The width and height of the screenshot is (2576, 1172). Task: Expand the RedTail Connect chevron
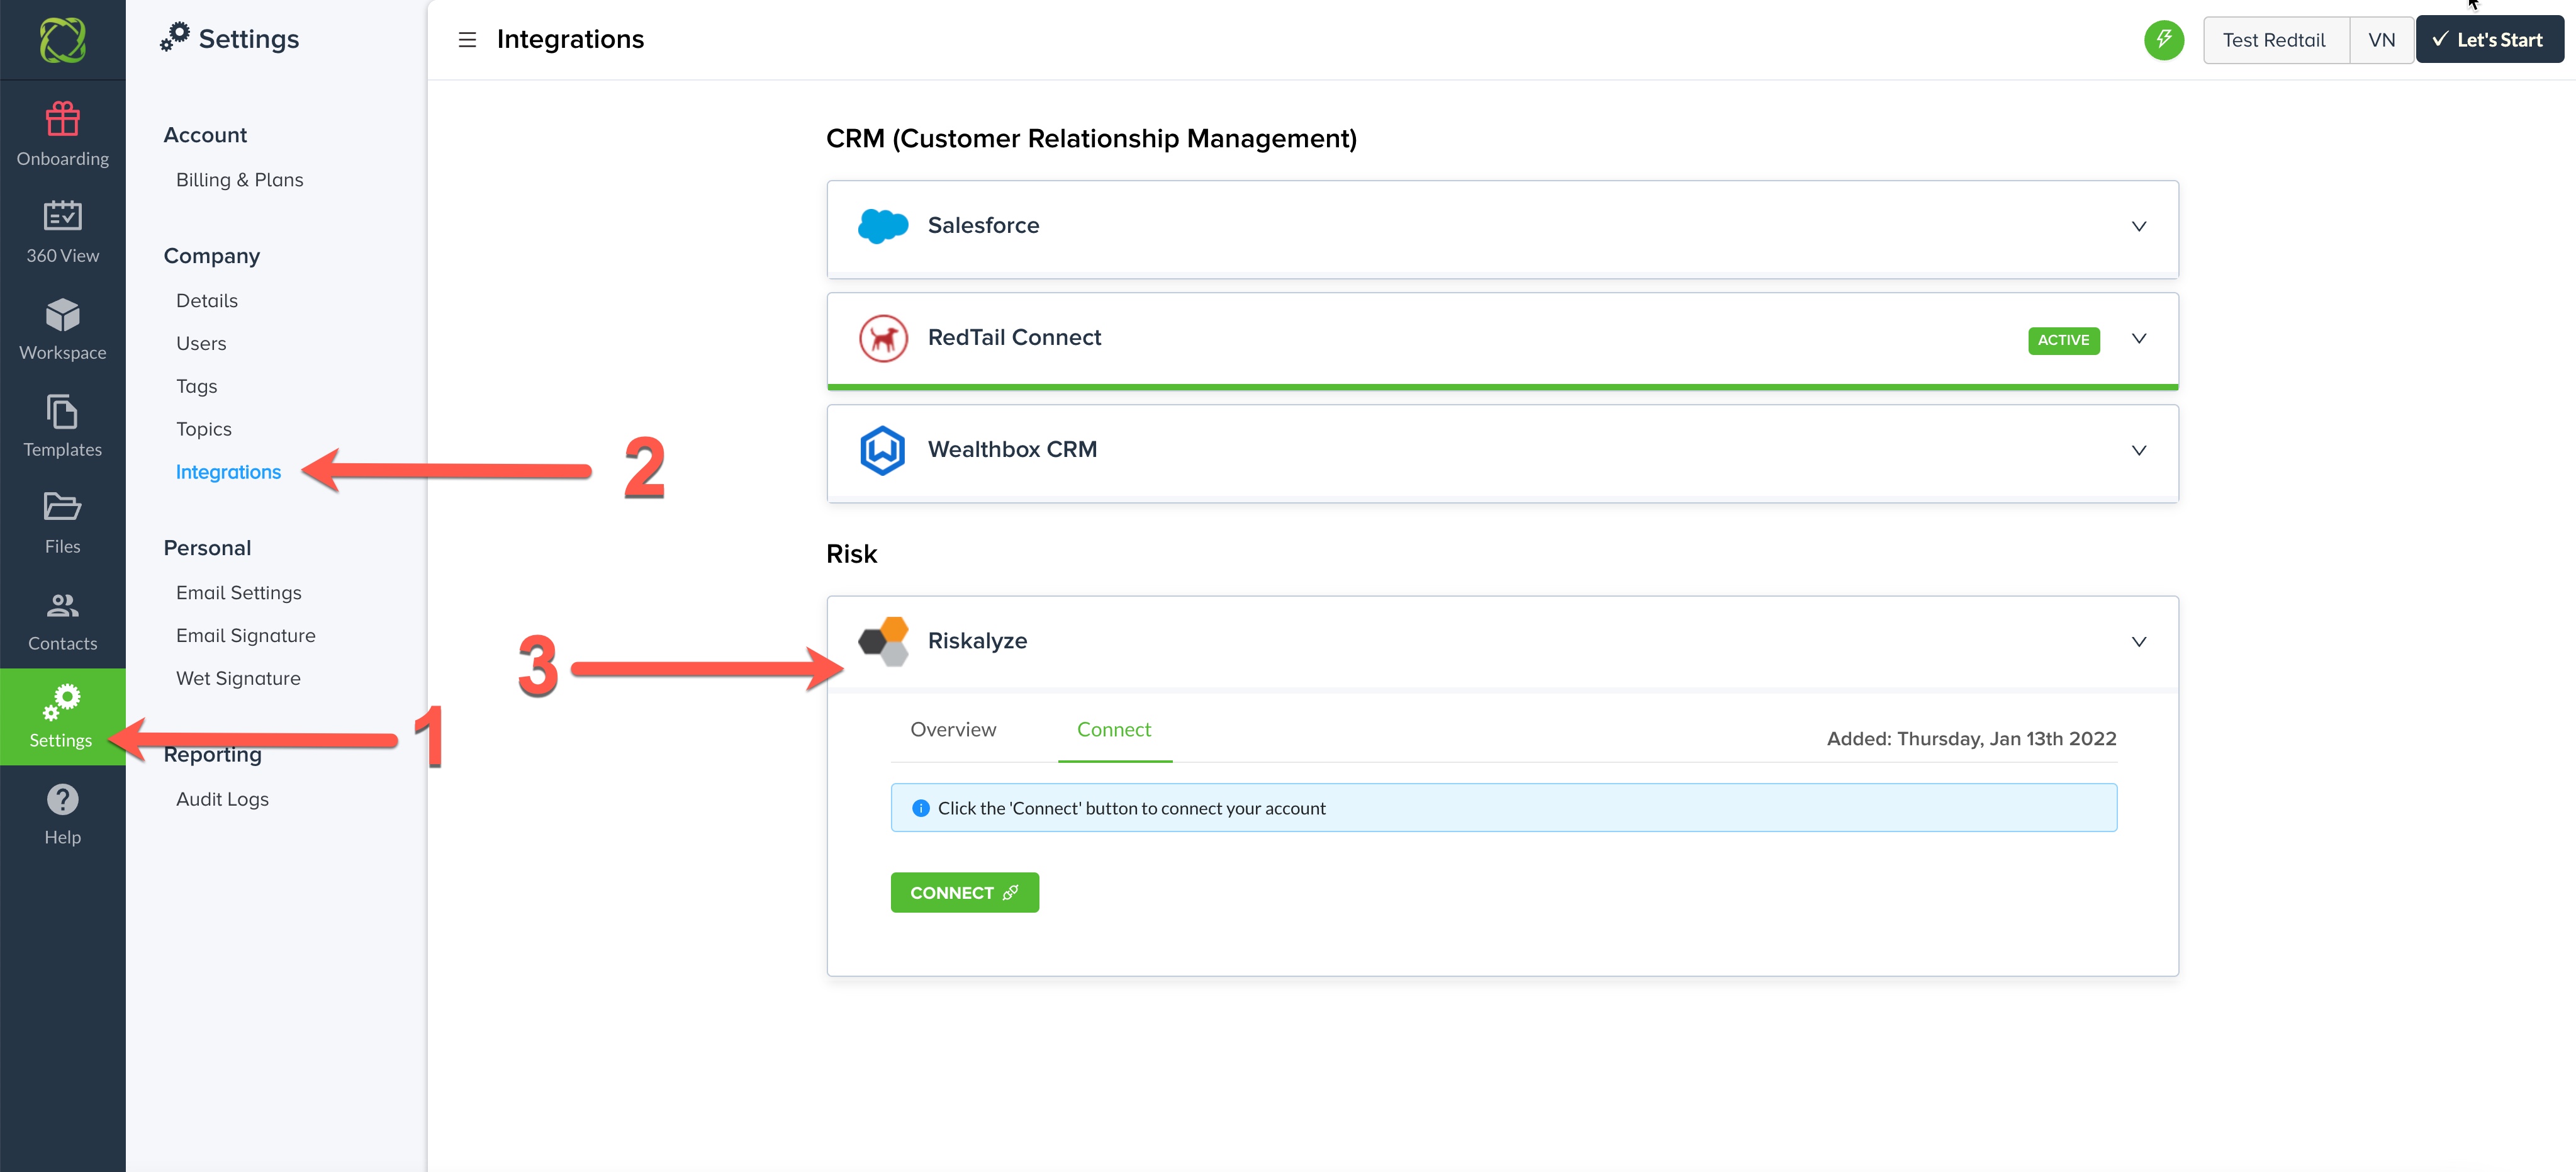click(2138, 338)
